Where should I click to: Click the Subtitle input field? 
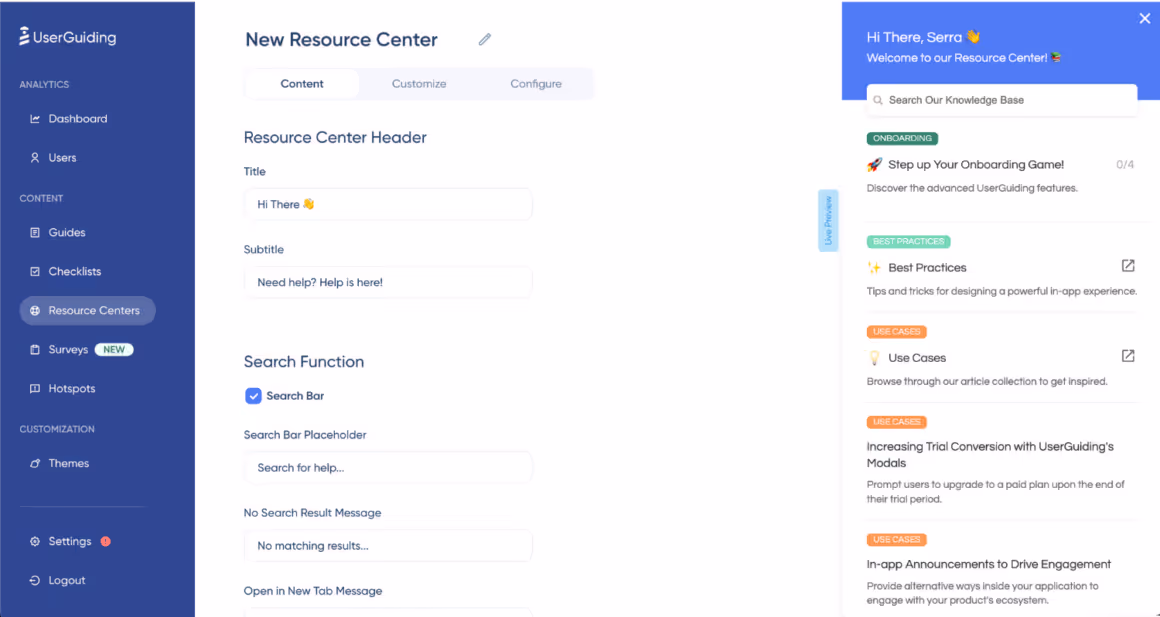pos(388,283)
